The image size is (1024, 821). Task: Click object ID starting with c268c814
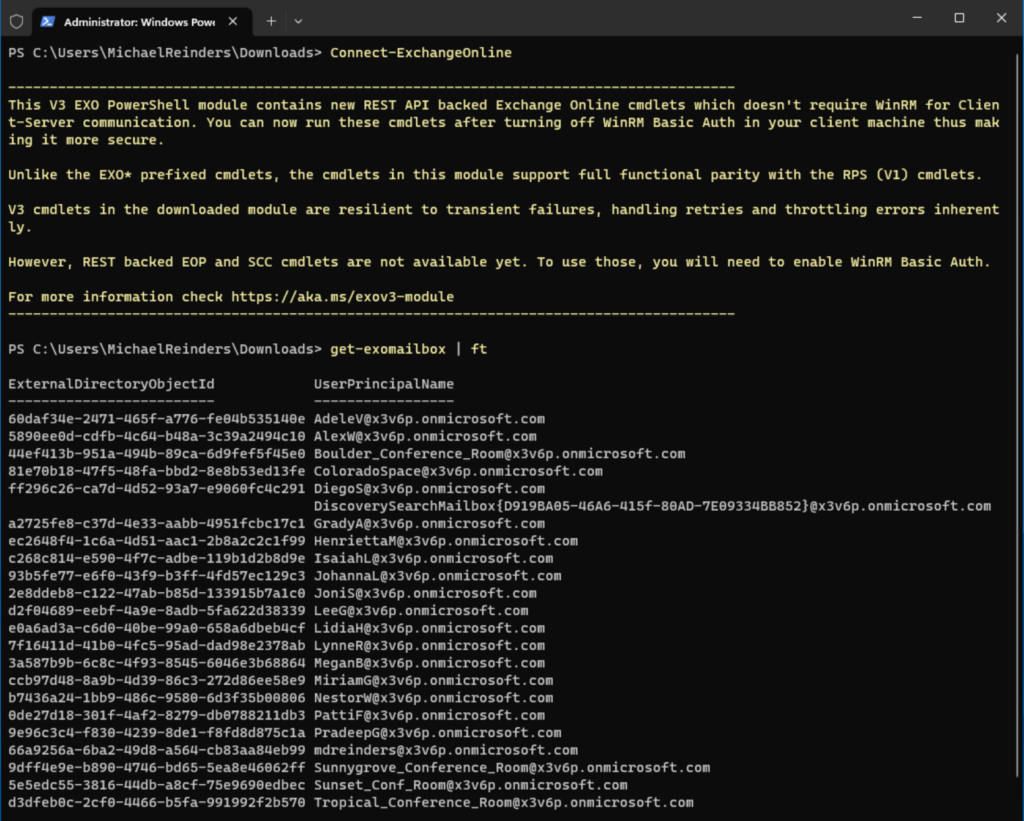tap(157, 558)
